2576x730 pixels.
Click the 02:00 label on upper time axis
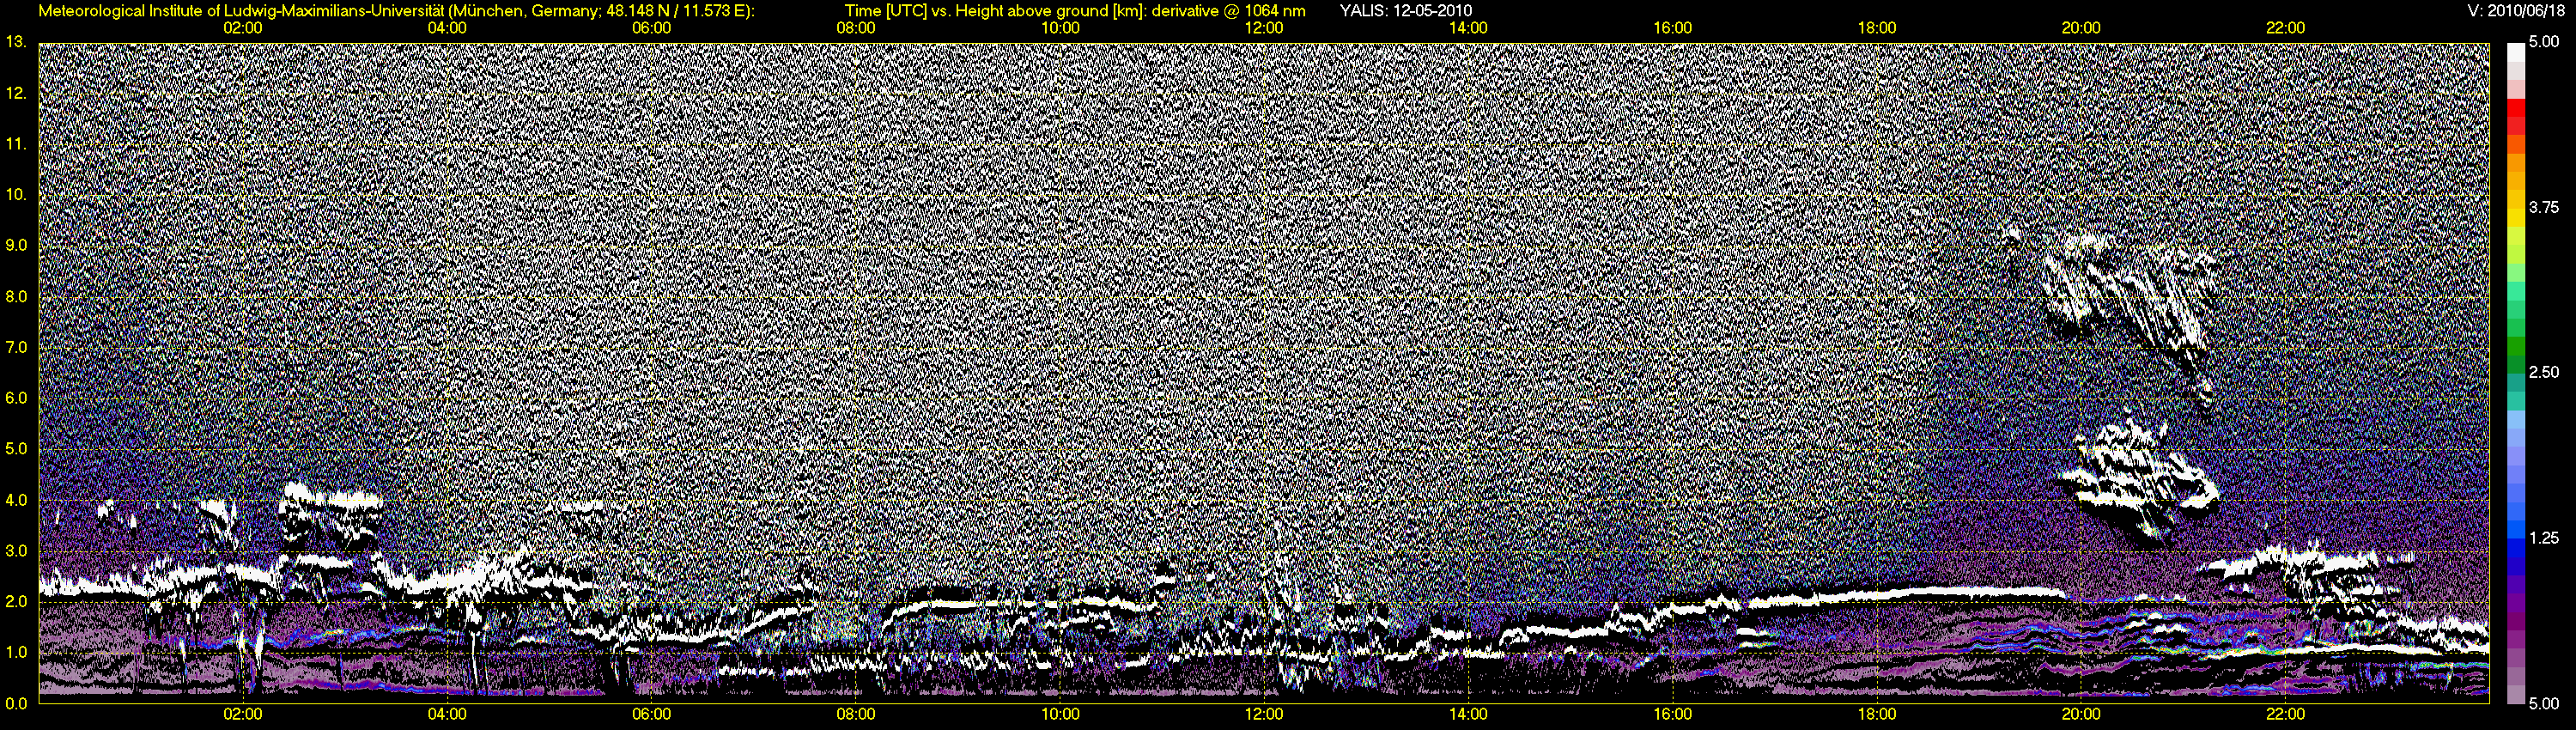242,28
